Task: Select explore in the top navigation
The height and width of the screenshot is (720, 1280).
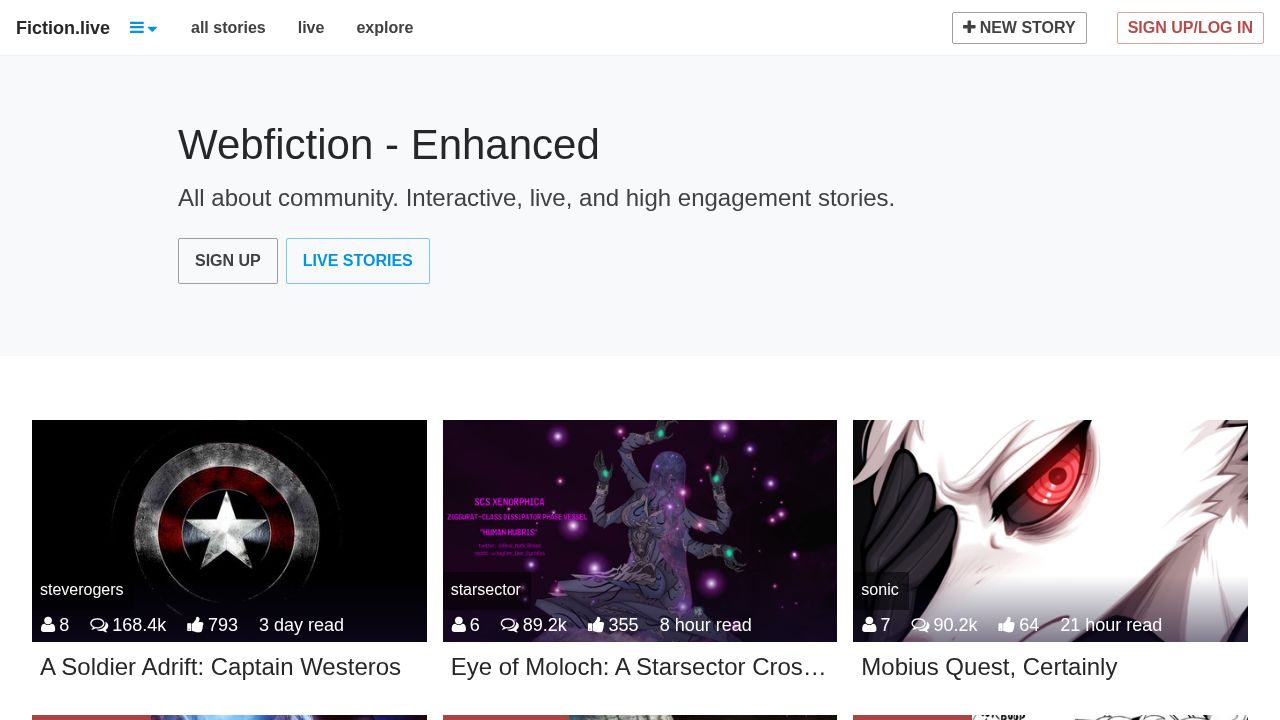Action: tap(385, 28)
